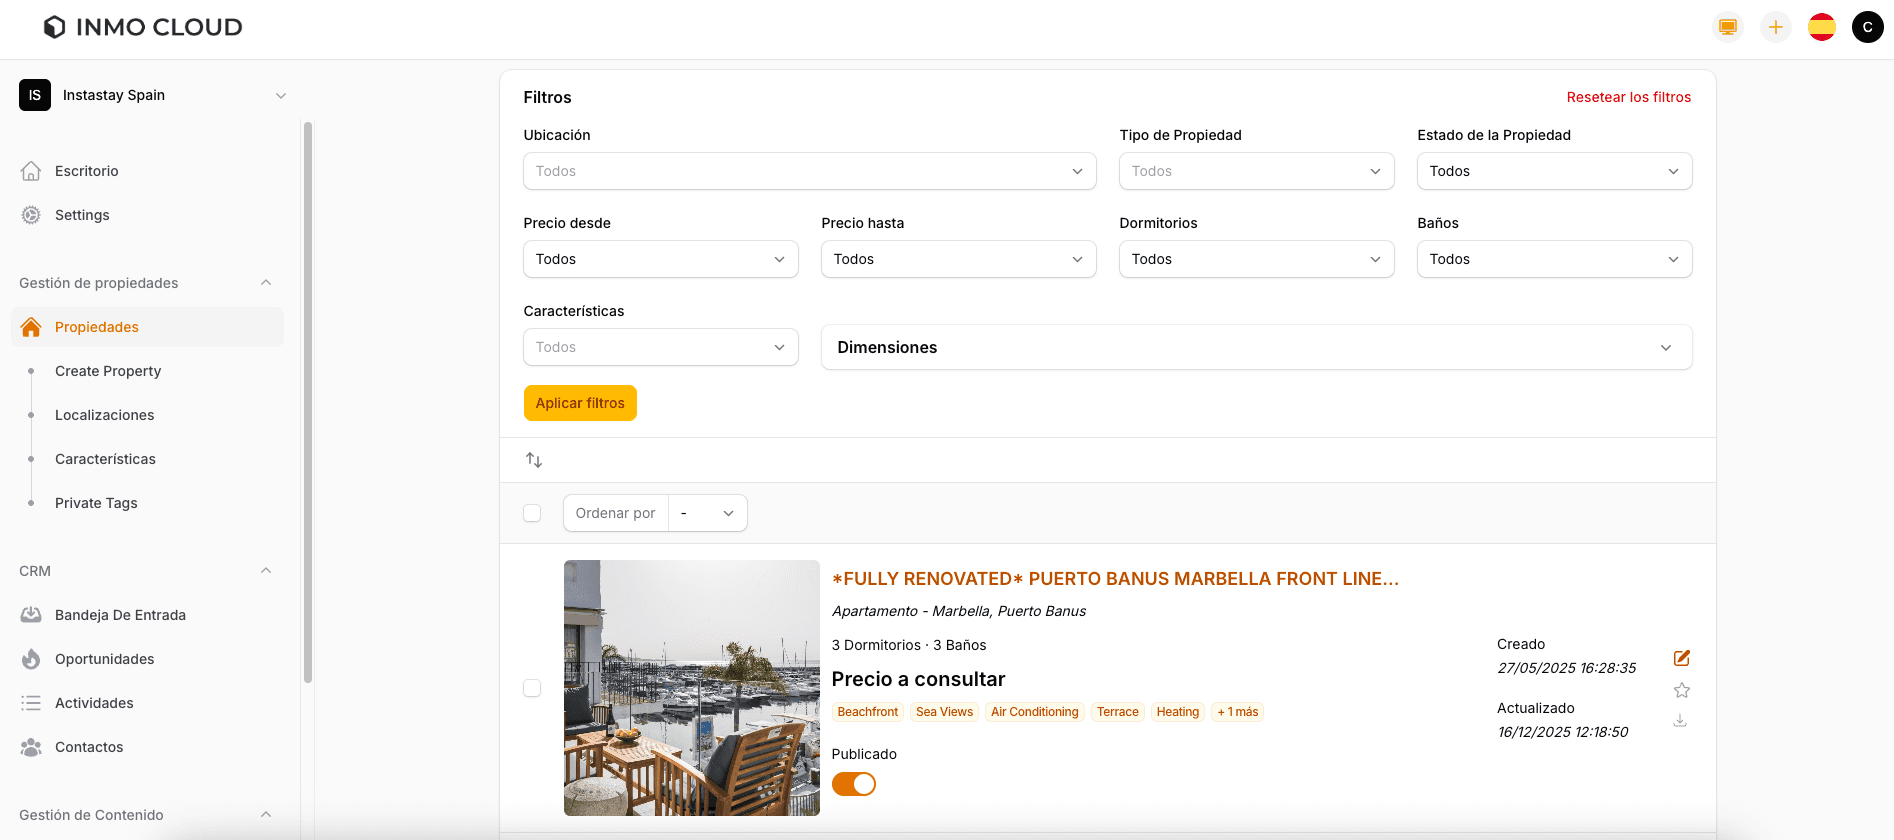Viewport: 1894px width, 840px height.
Task: Open Bandeja De Entrada in sidebar
Action: [x=120, y=615]
